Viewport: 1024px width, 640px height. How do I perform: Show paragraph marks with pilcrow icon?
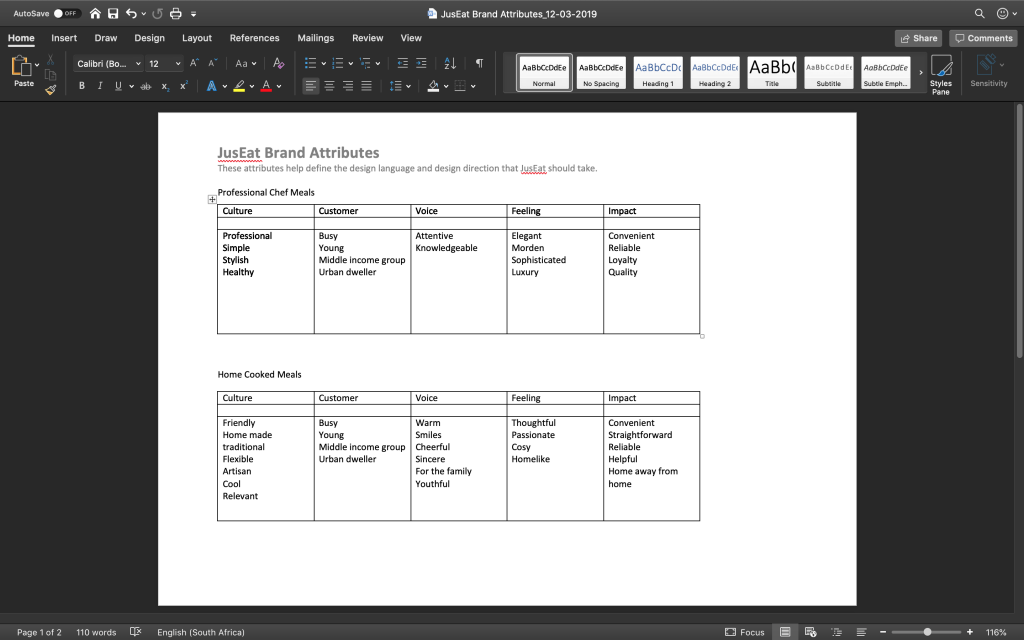click(479, 63)
